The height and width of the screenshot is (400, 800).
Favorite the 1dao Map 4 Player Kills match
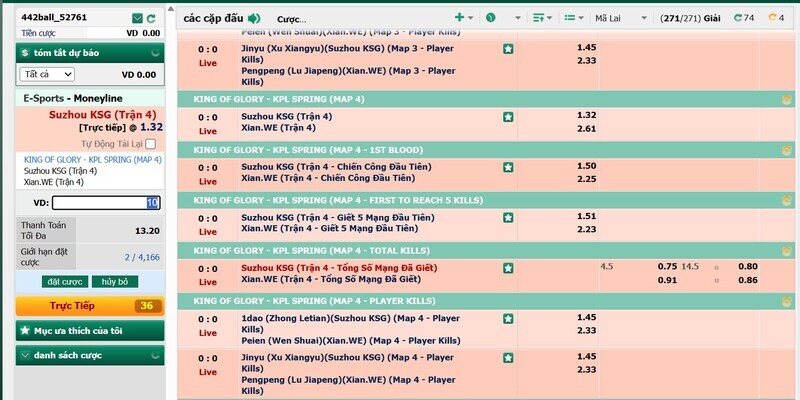point(508,319)
